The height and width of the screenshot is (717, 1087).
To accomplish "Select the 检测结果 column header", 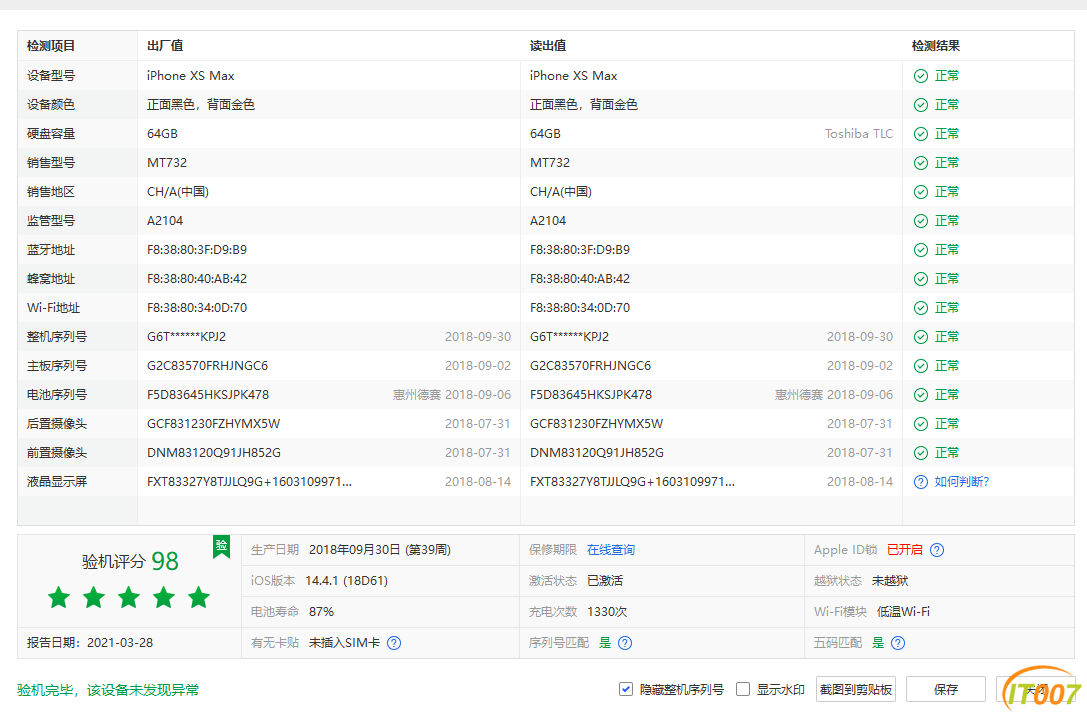I will pyautogui.click(x=936, y=46).
